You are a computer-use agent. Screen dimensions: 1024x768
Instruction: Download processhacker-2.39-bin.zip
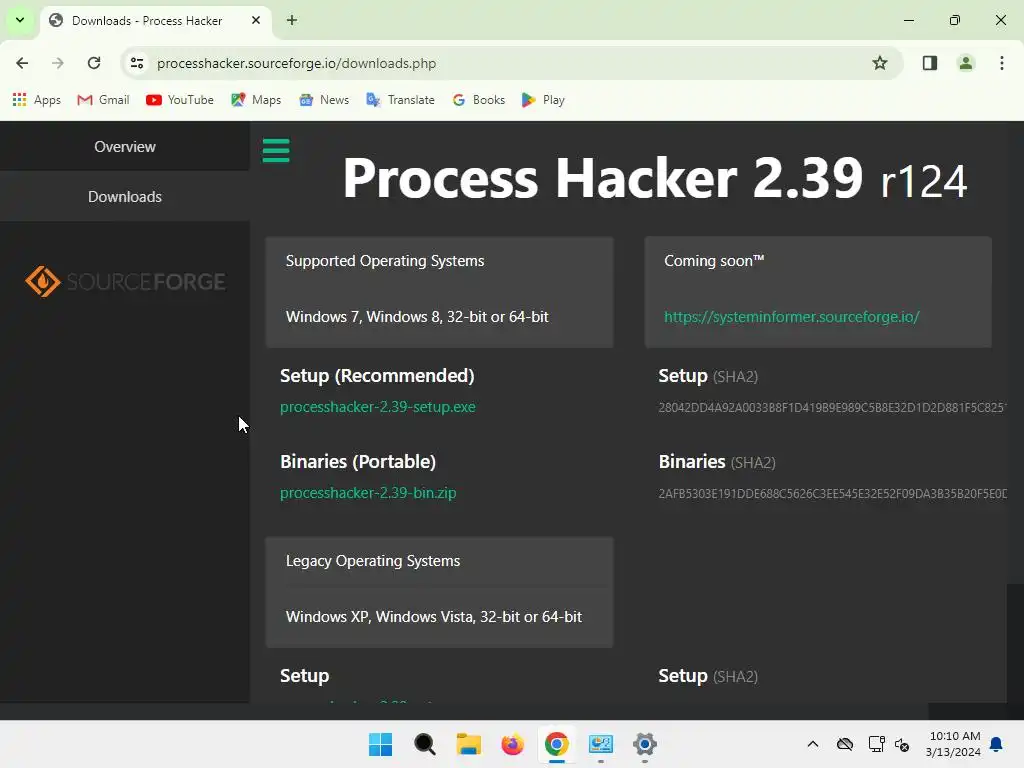(368, 493)
